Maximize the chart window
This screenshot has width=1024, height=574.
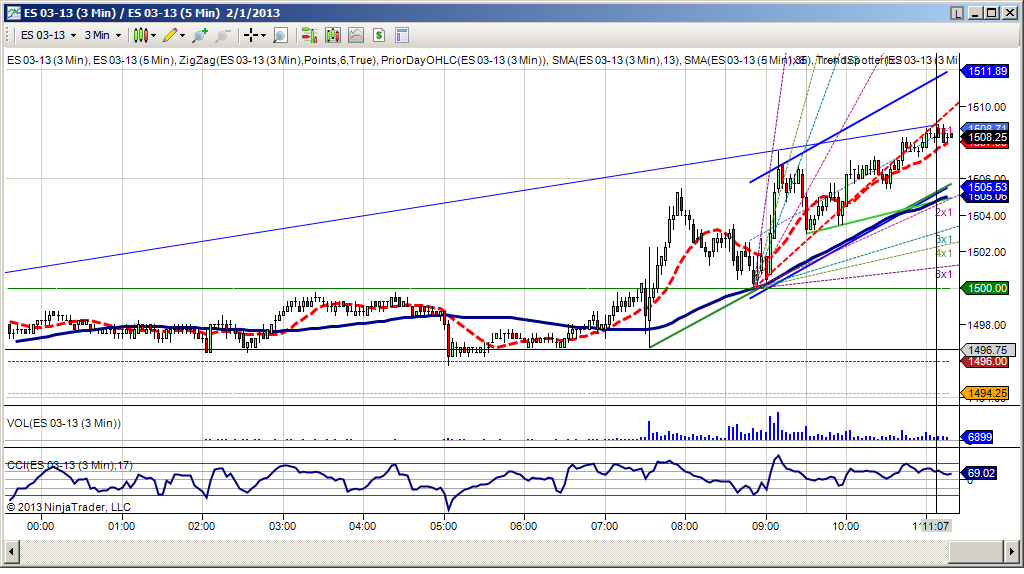coord(991,12)
